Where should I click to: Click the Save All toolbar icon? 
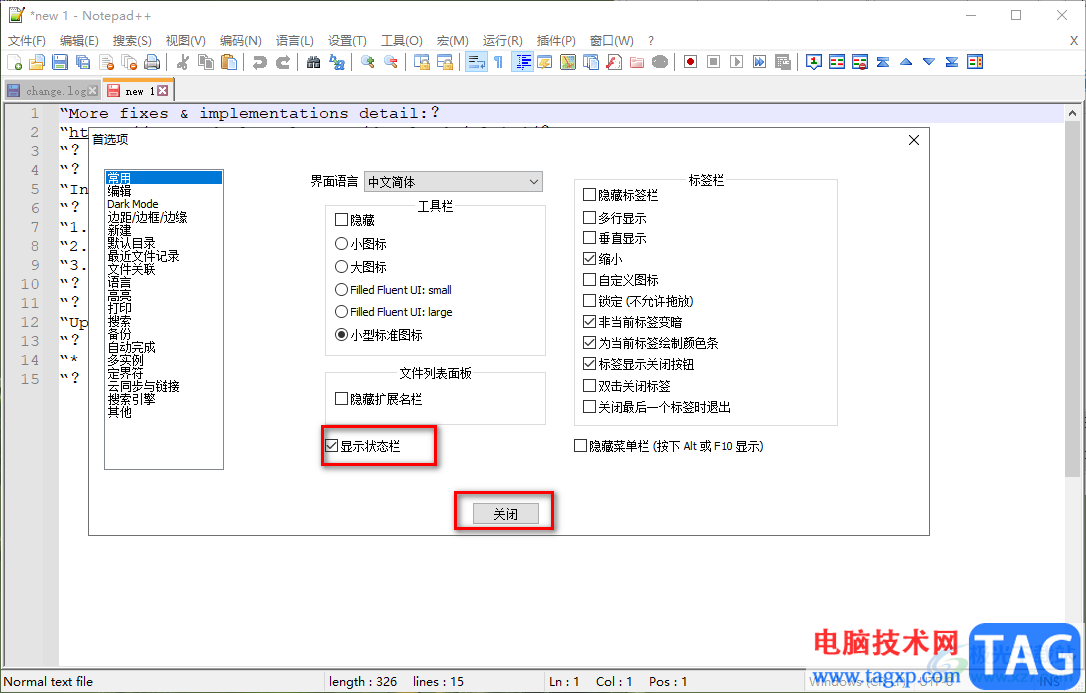(83, 62)
